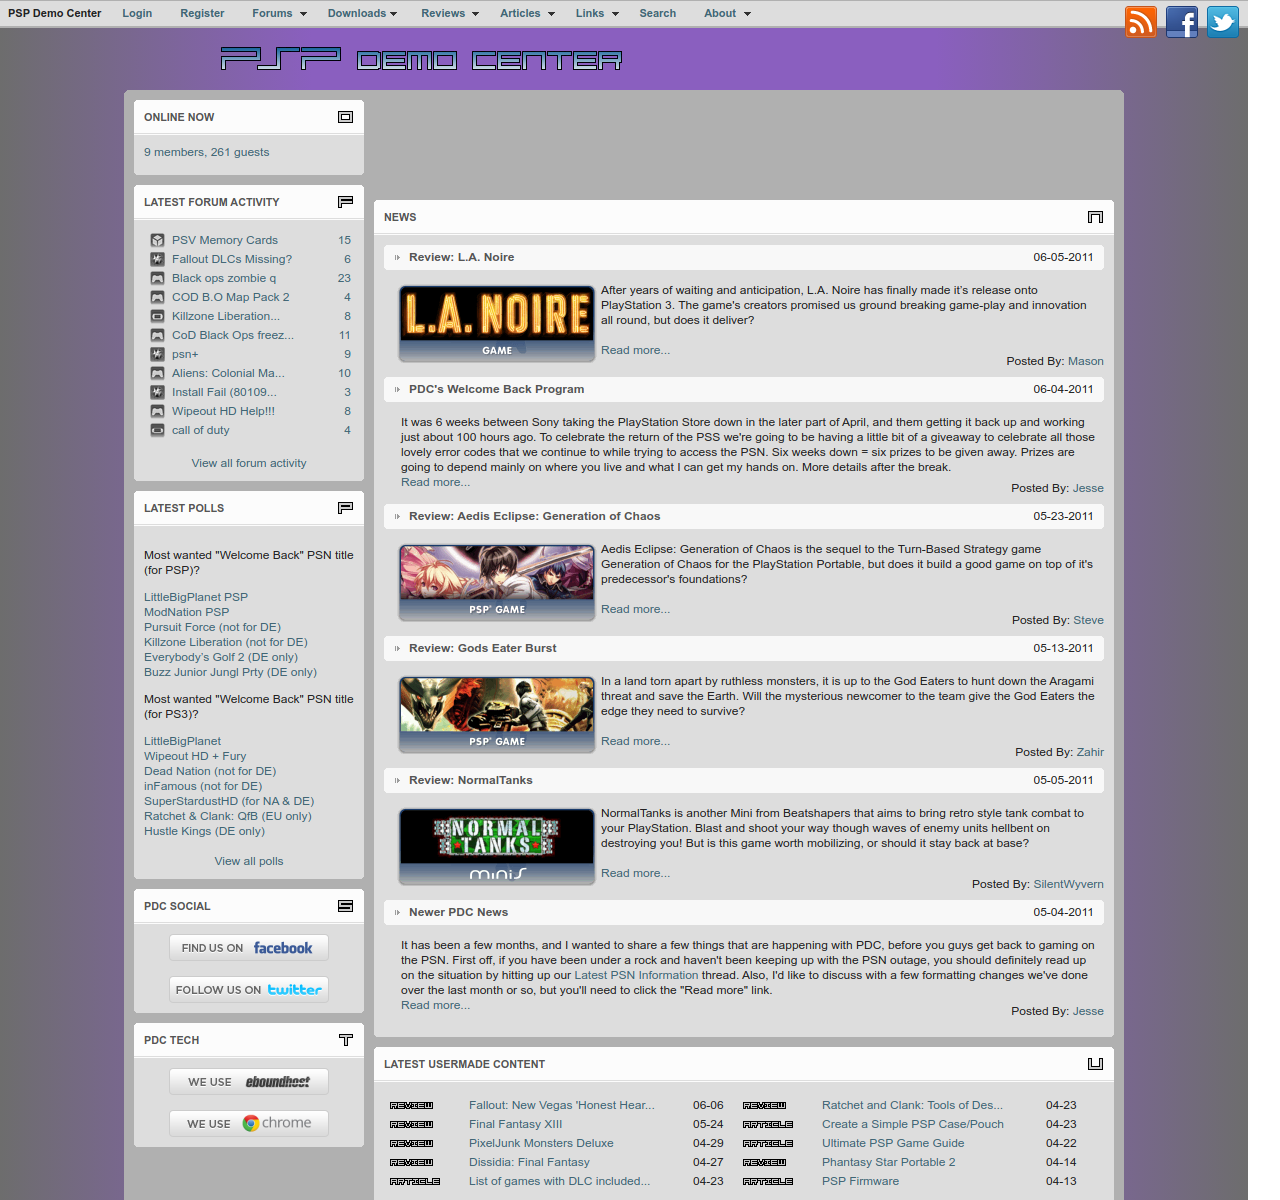The height and width of the screenshot is (1200, 1280).
Task: Expand the Forums dropdown menu
Action: pos(279,13)
